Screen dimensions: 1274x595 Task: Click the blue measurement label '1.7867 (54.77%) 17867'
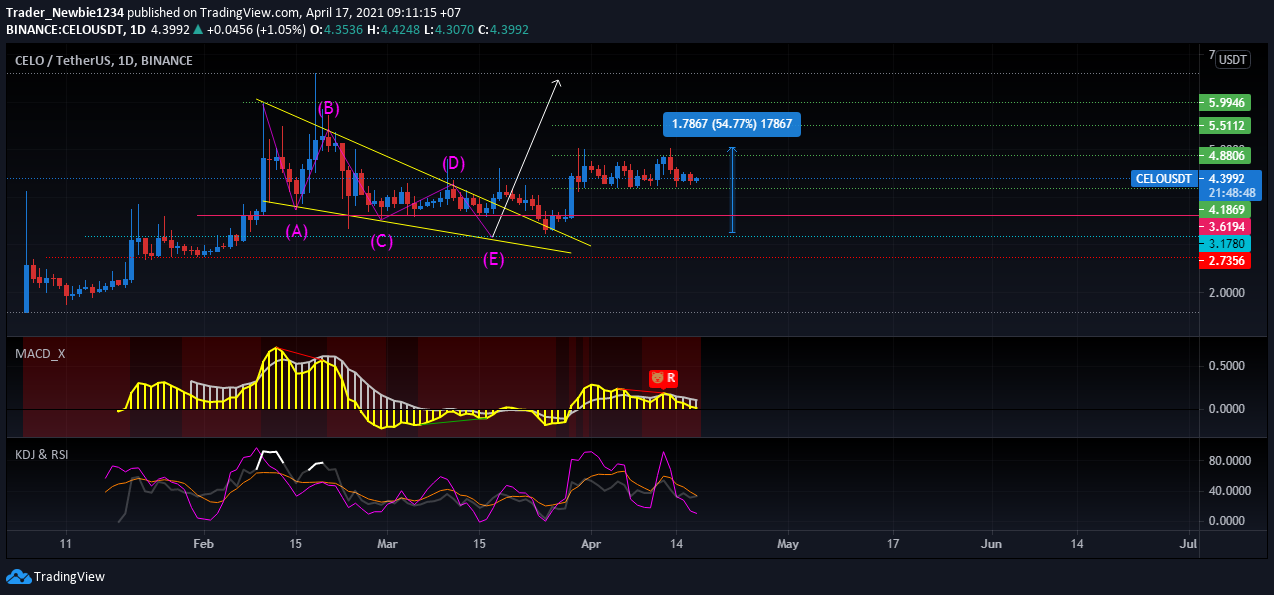click(732, 125)
